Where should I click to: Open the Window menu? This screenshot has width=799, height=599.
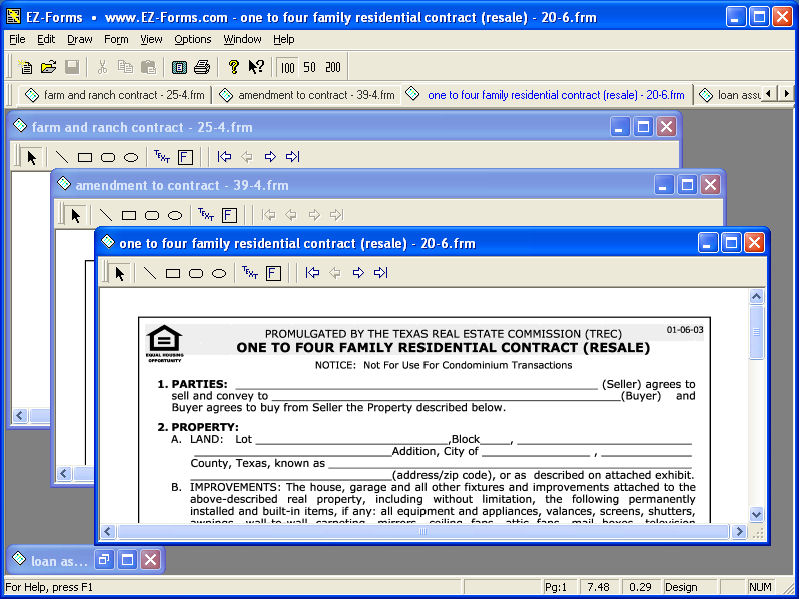pos(242,39)
